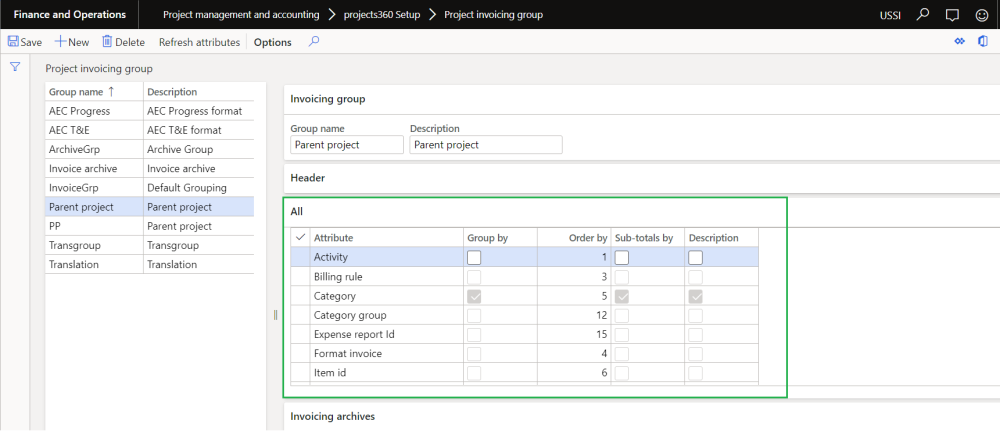Collapse the Header section

[x=307, y=178]
